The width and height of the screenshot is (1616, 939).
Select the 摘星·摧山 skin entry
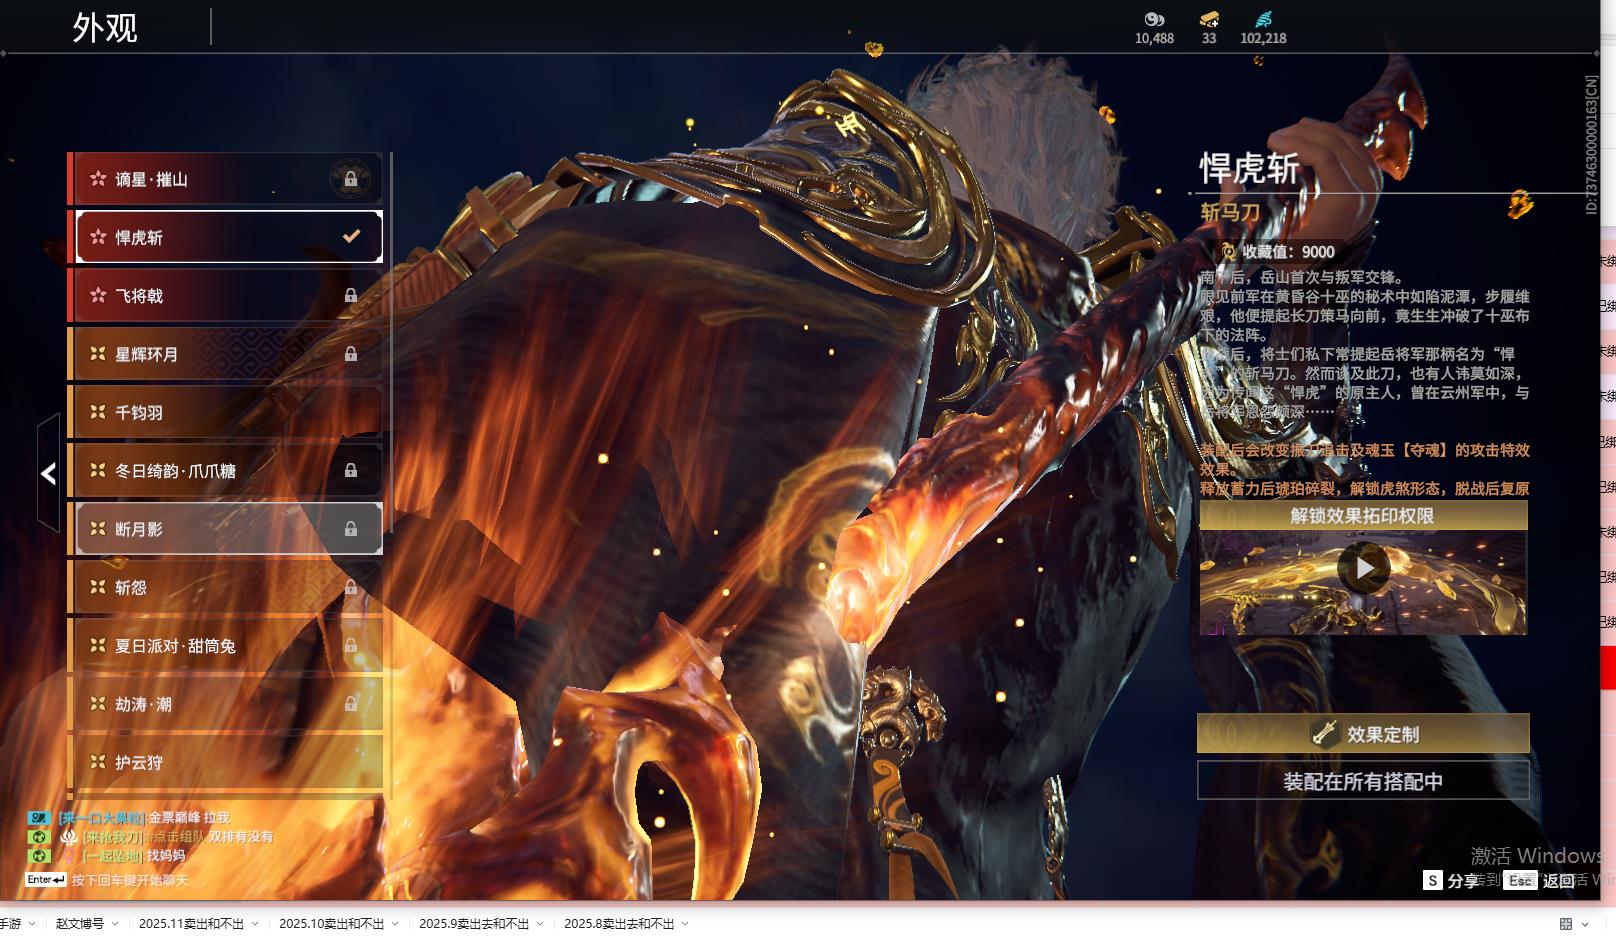tap(226, 179)
